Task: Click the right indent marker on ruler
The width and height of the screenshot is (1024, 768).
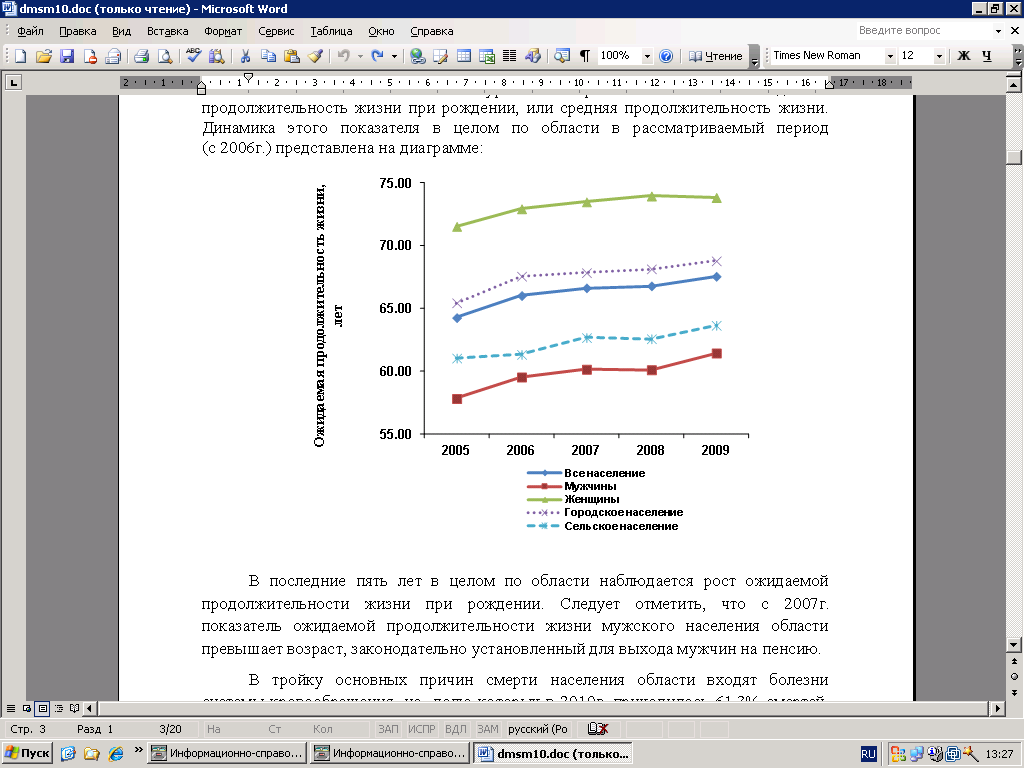Action: [829, 84]
